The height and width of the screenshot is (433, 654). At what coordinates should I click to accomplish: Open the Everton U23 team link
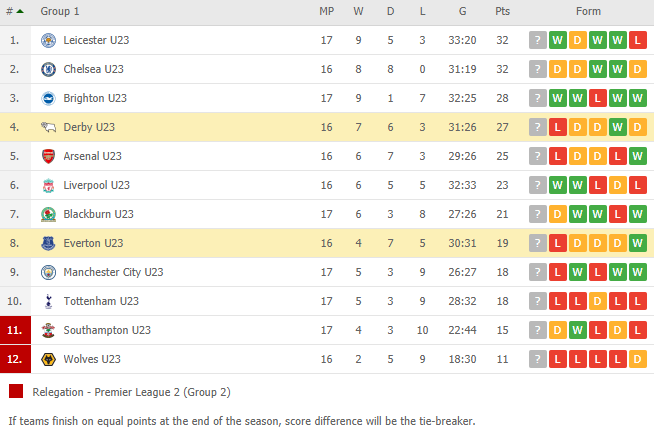point(93,243)
